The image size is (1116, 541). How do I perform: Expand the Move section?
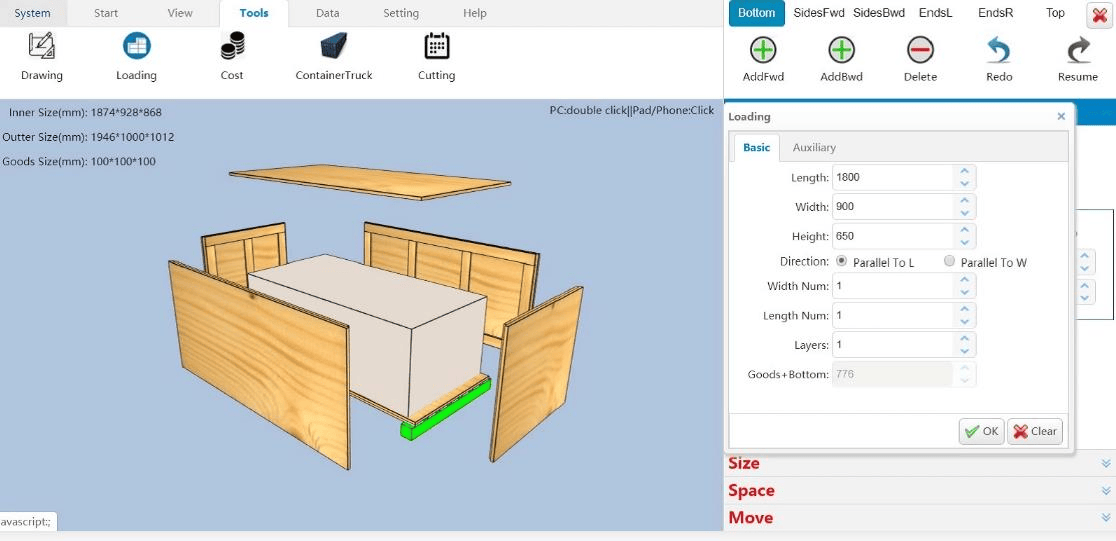coord(920,518)
